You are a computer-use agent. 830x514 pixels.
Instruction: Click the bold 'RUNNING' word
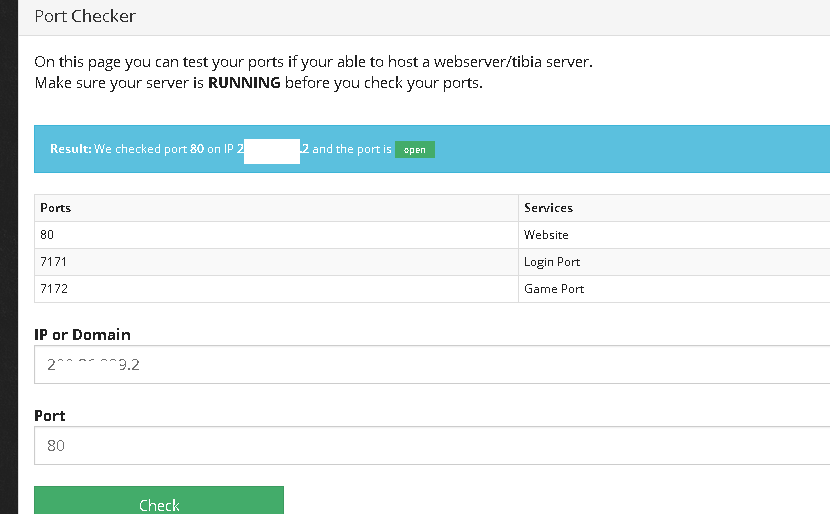point(244,83)
